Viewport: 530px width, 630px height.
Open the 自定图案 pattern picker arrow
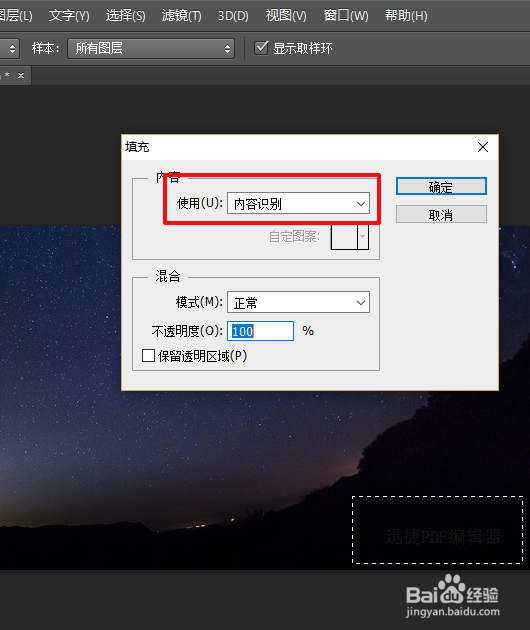pos(363,237)
